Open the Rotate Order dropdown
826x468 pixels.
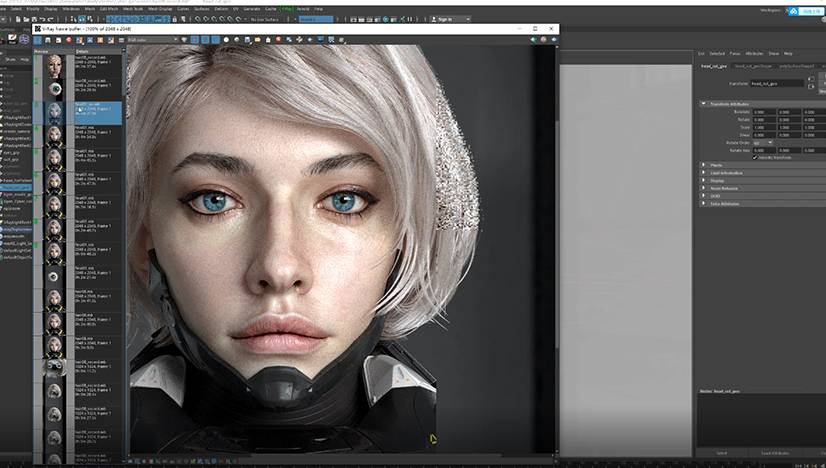coord(763,143)
